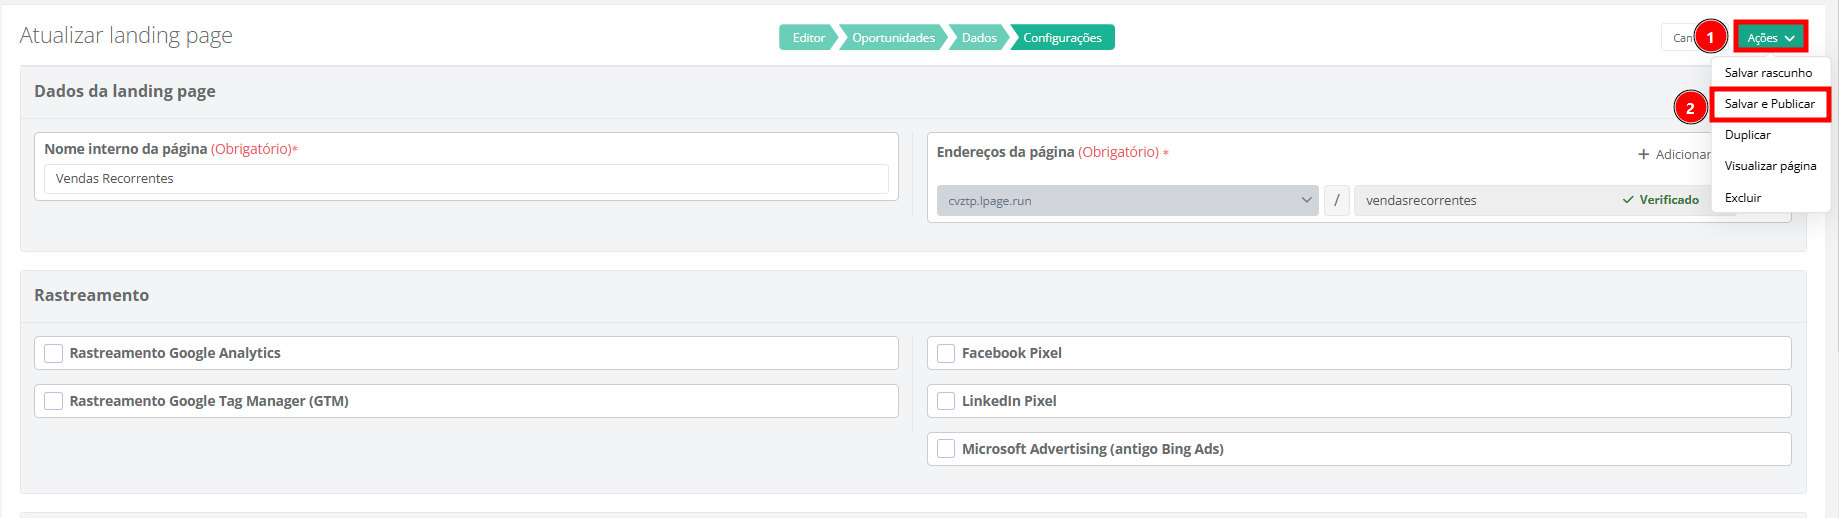Expand the cvztp.lpage.run domain dropdown

[x=1127, y=200]
